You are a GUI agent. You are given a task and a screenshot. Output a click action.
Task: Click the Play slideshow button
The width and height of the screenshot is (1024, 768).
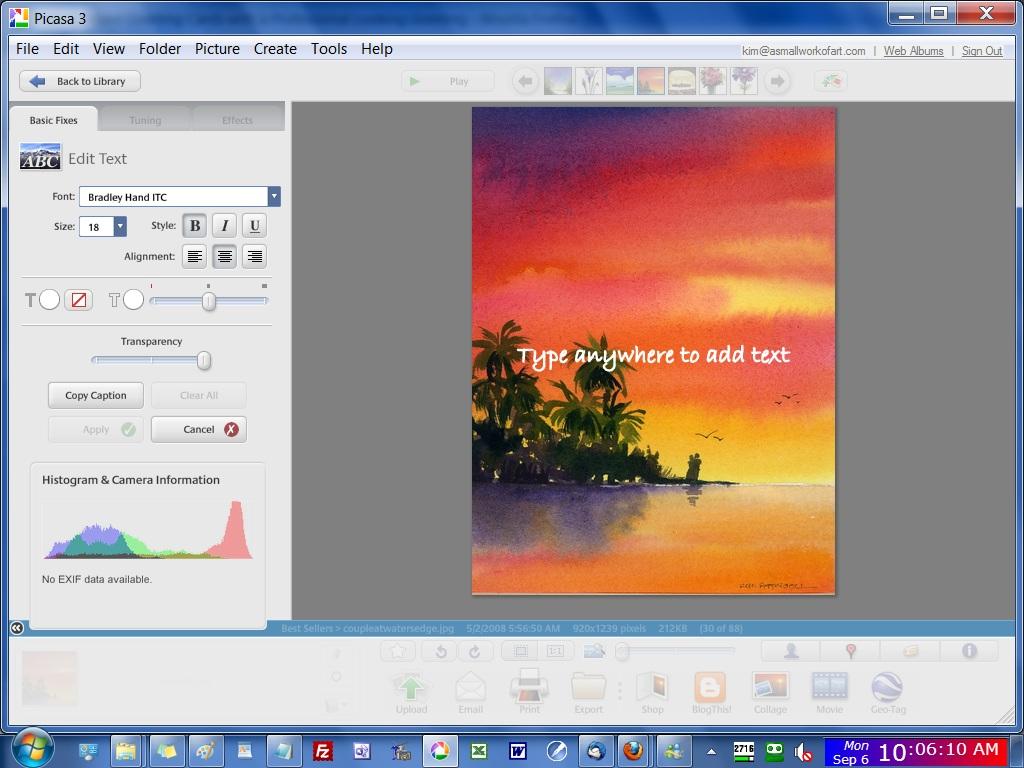point(447,81)
